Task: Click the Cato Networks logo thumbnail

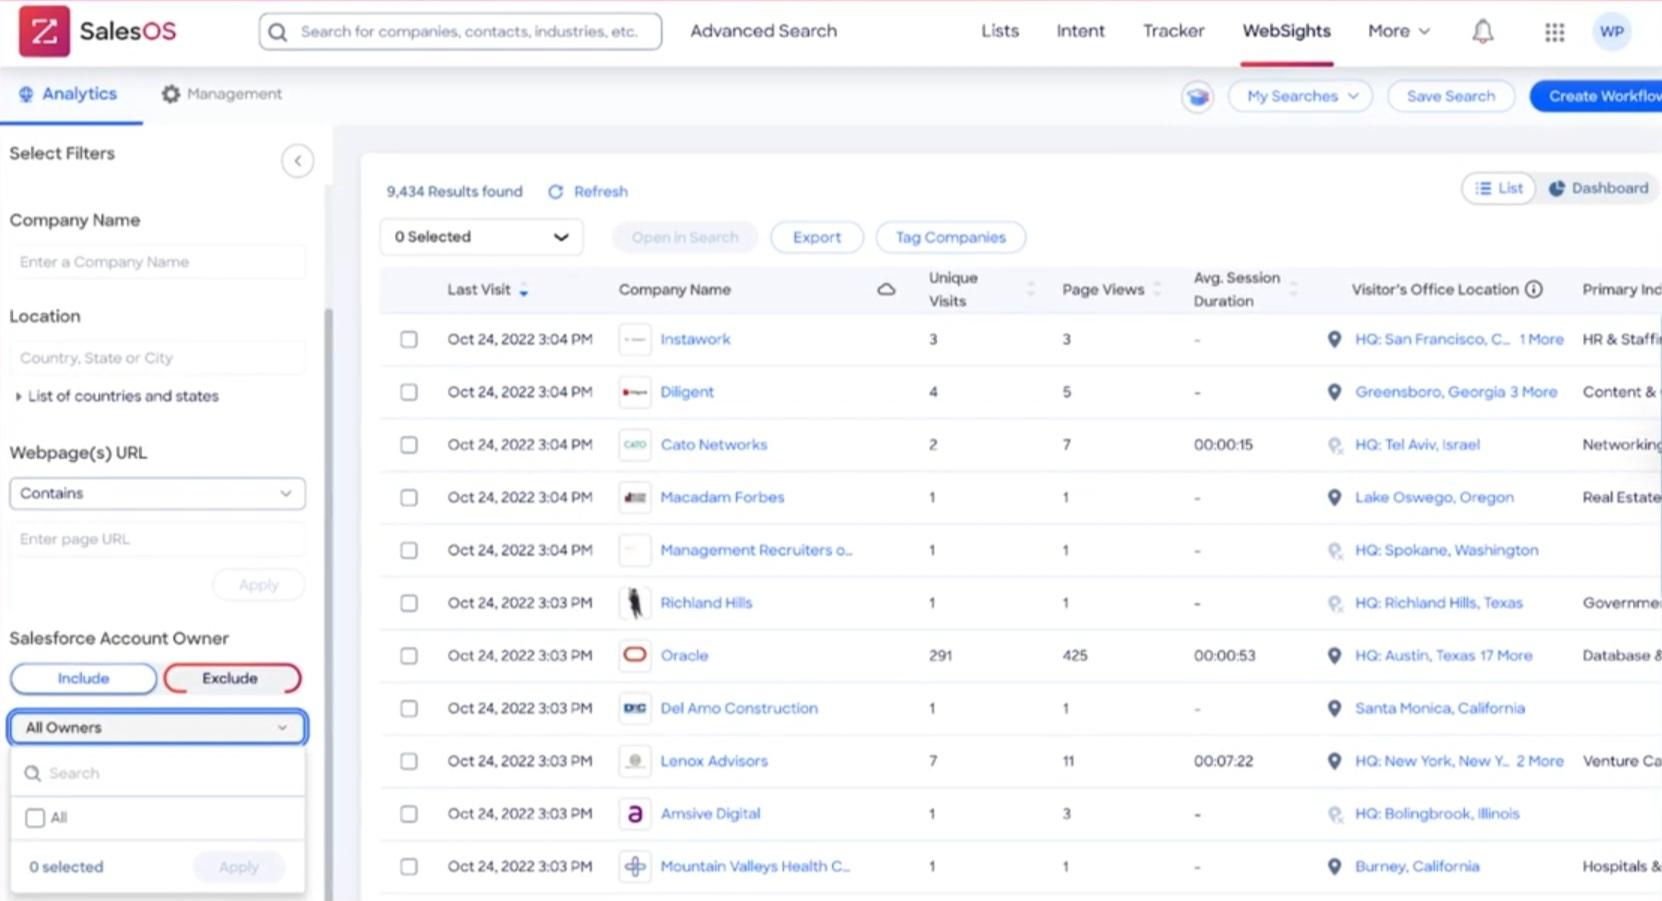Action: (x=635, y=444)
